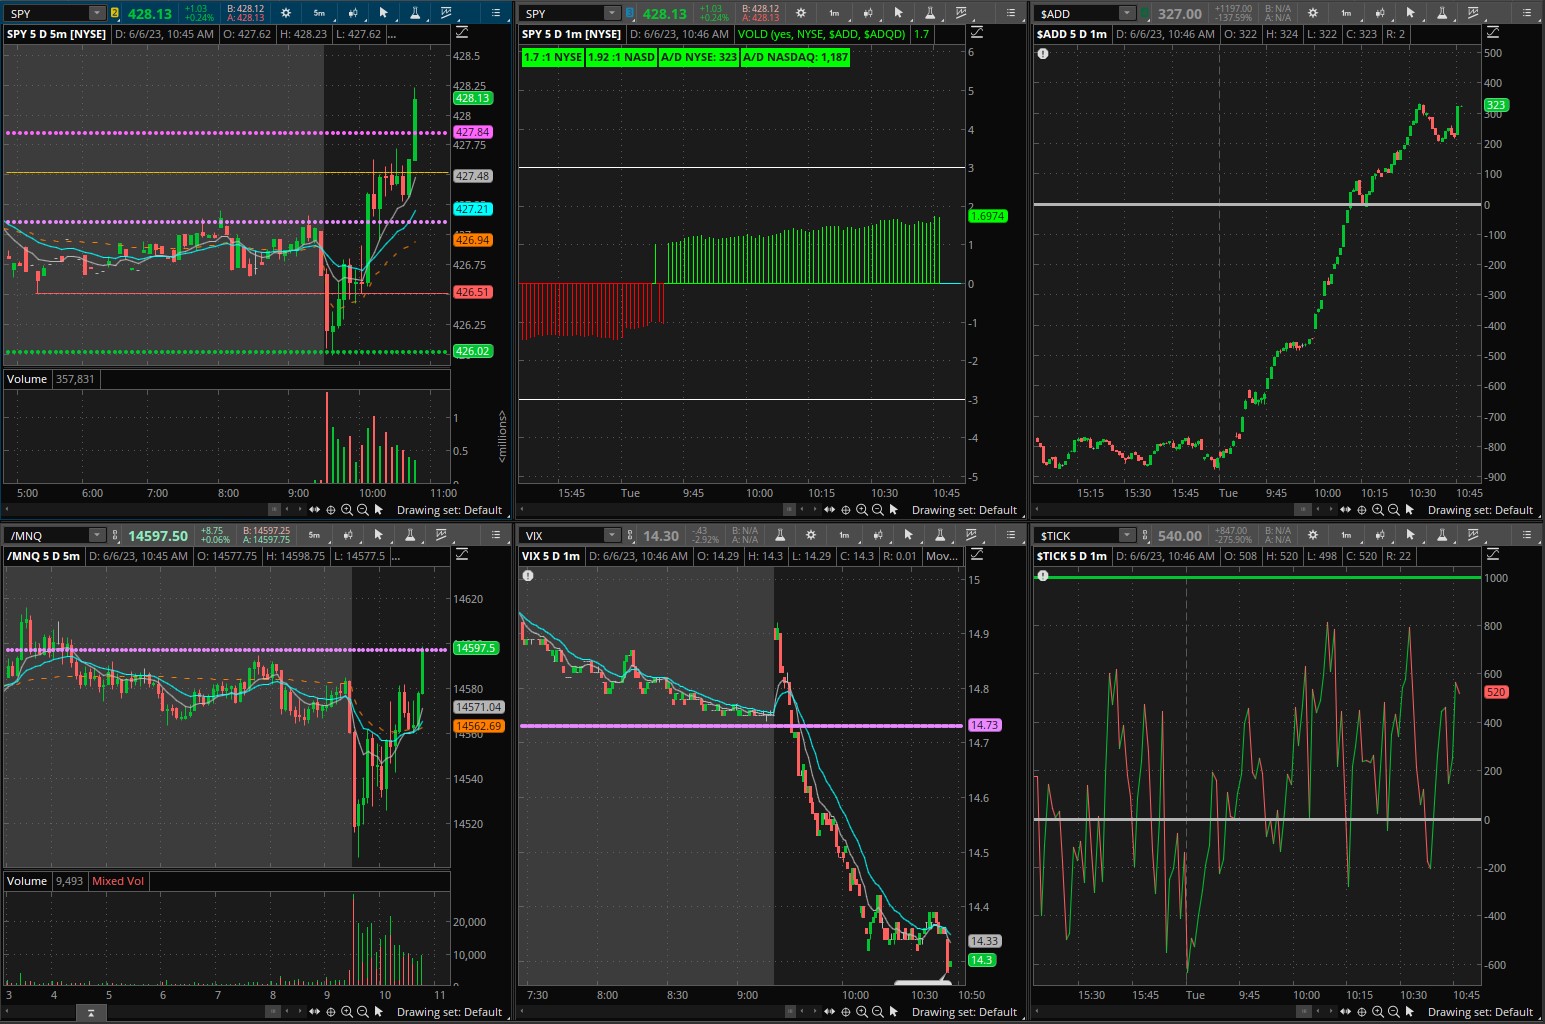Open the 1m timeframe button in VIX panel
Screen dimensions: 1545x1024
tap(844, 535)
